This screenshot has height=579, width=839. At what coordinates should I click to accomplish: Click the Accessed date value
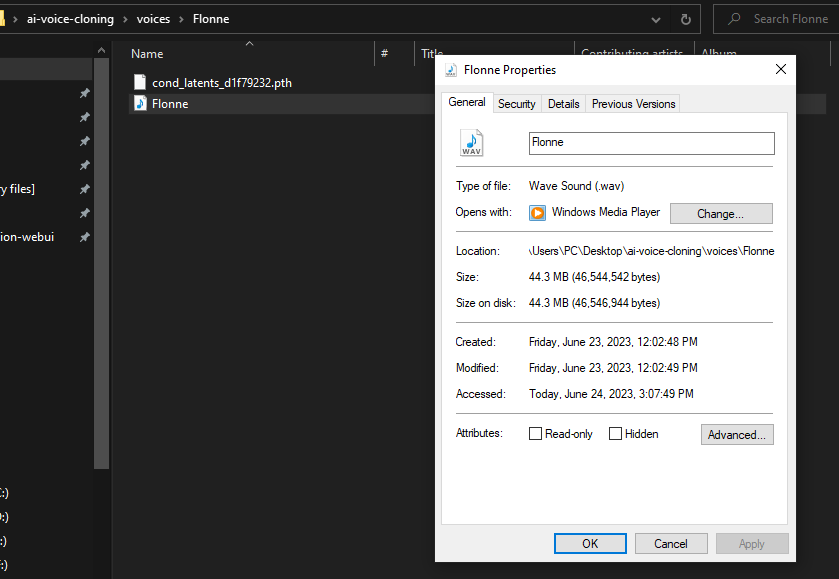click(611, 394)
